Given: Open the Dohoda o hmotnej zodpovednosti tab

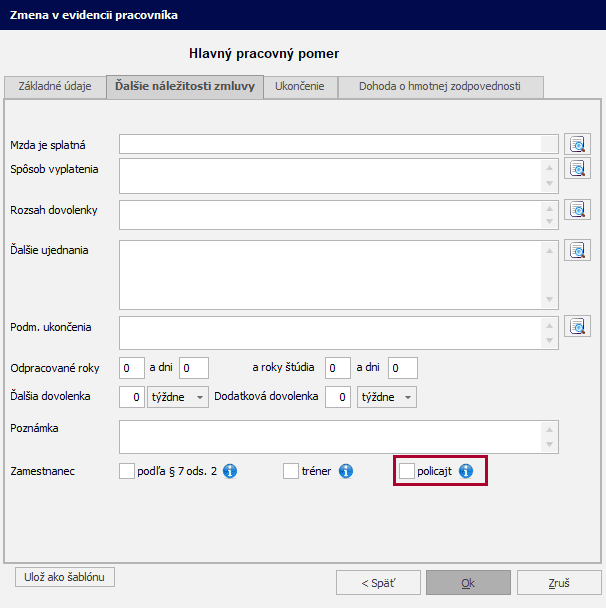Looking at the screenshot, I should [x=440, y=87].
